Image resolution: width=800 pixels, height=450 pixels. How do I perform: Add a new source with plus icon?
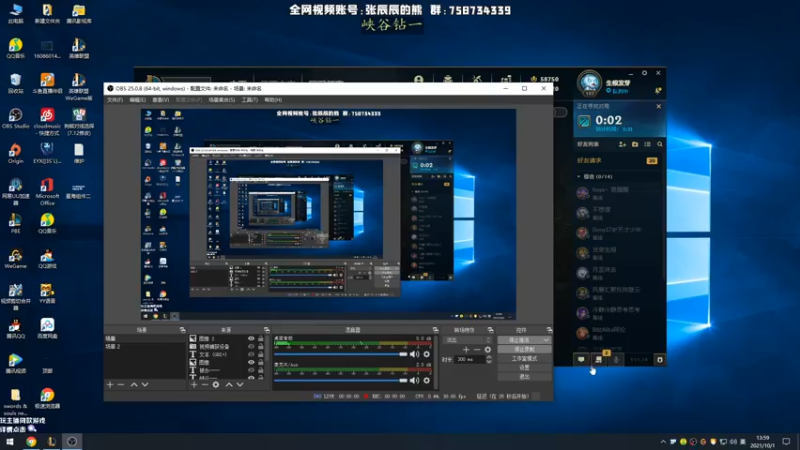tap(194, 385)
